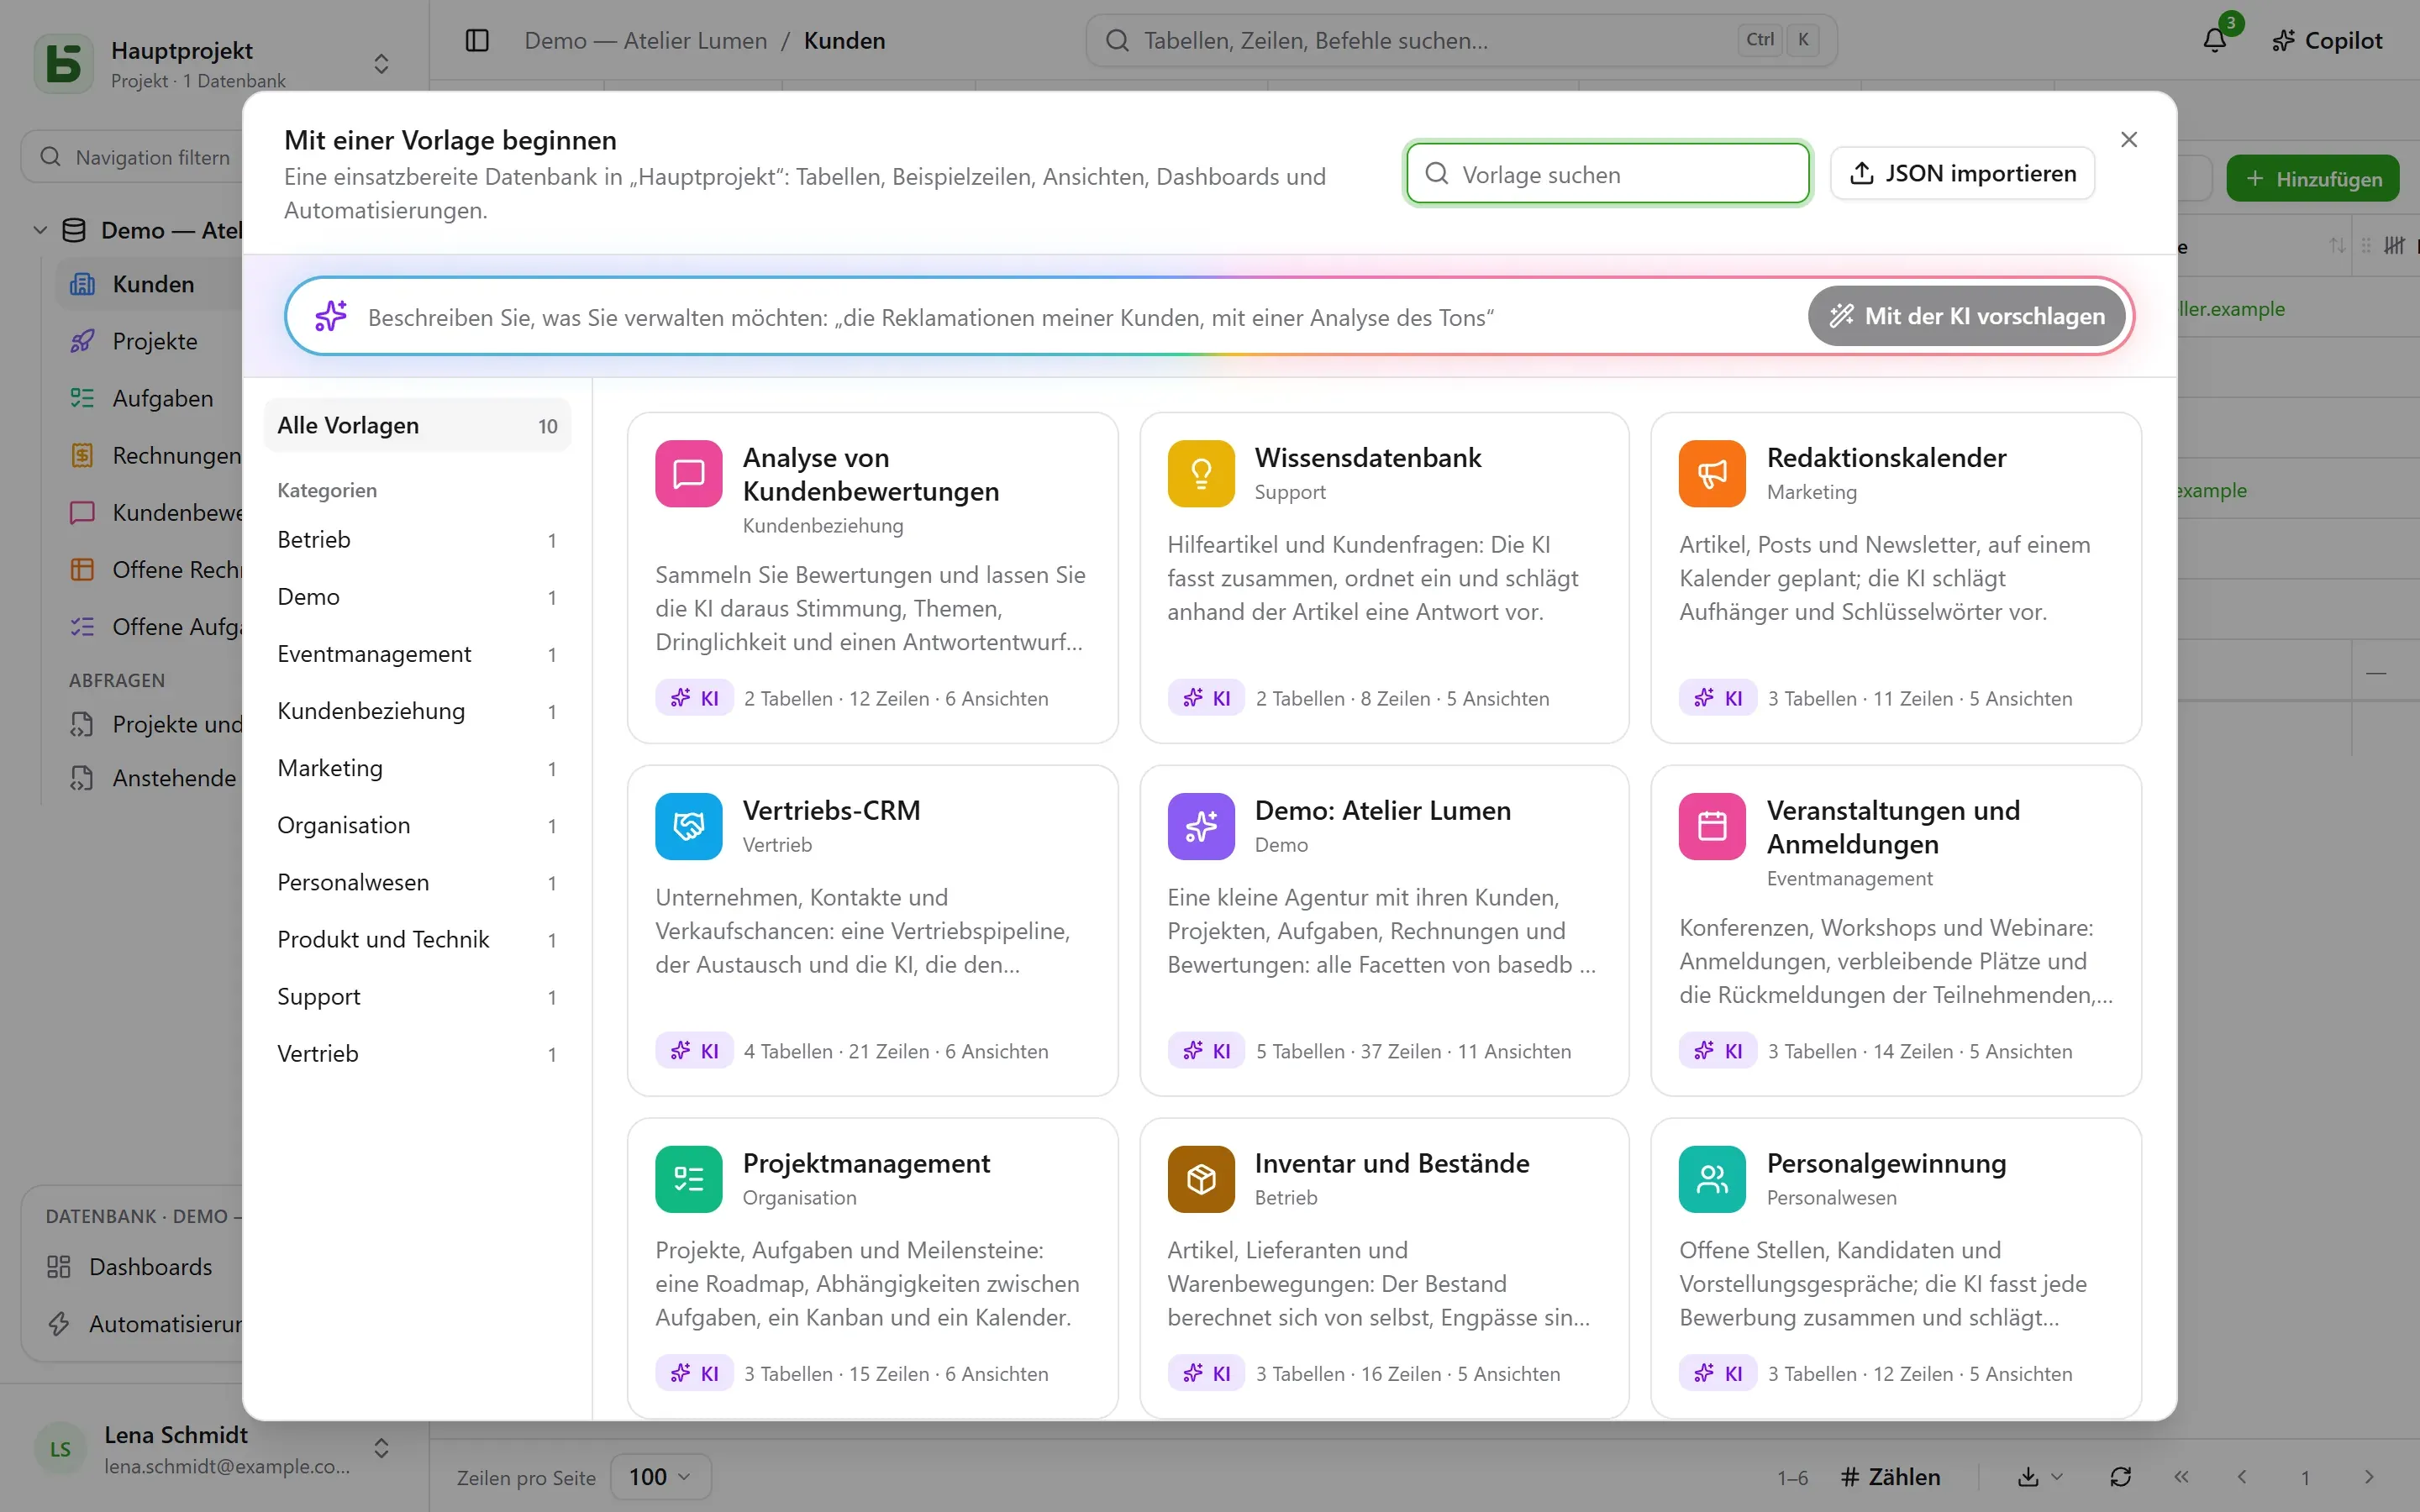2420x1512 pixels.
Task: Filter templates by Marketing category
Action: [x=417, y=768]
